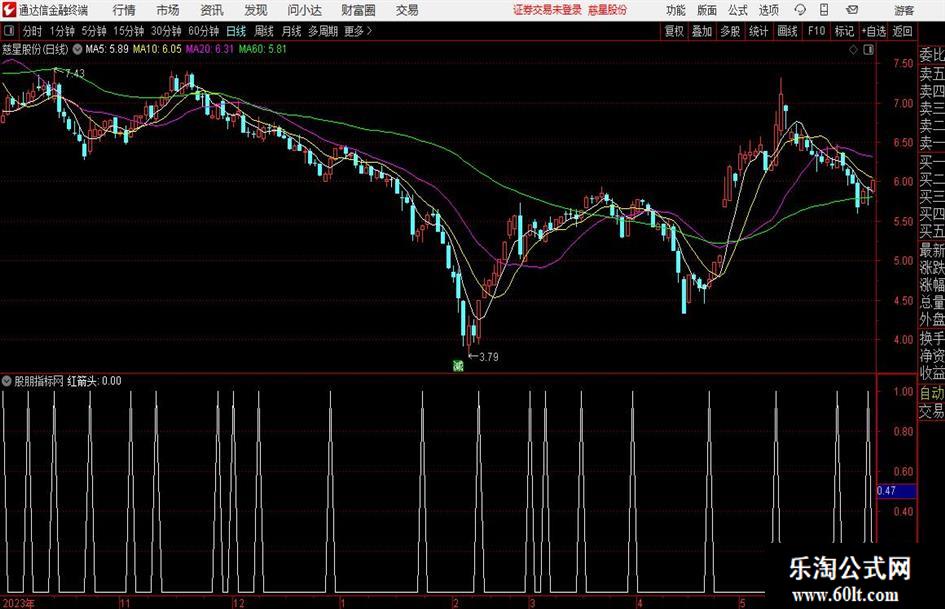This screenshot has height=609, width=945.
Task: Open the 多周期 multi-period view
Action: click(x=323, y=31)
